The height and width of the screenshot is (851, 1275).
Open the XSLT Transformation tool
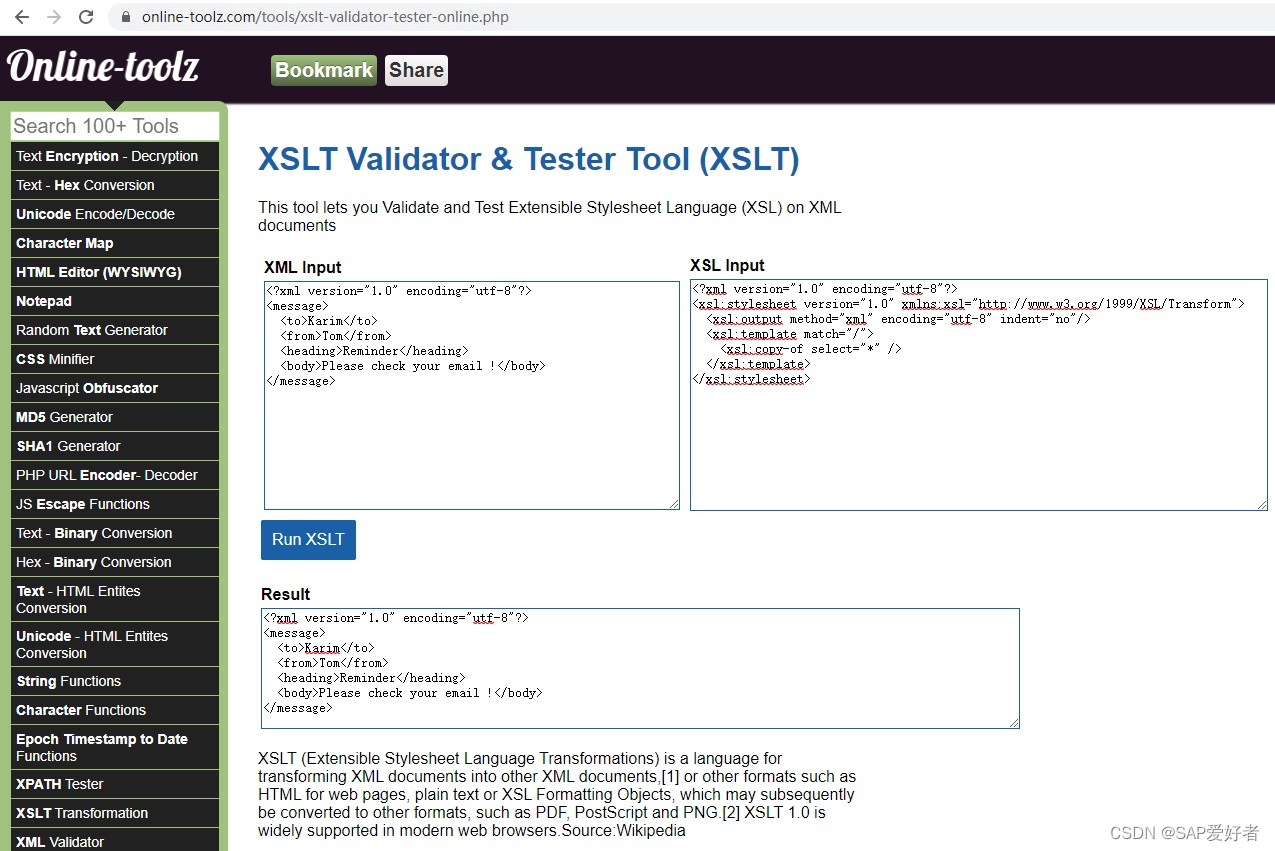point(81,813)
